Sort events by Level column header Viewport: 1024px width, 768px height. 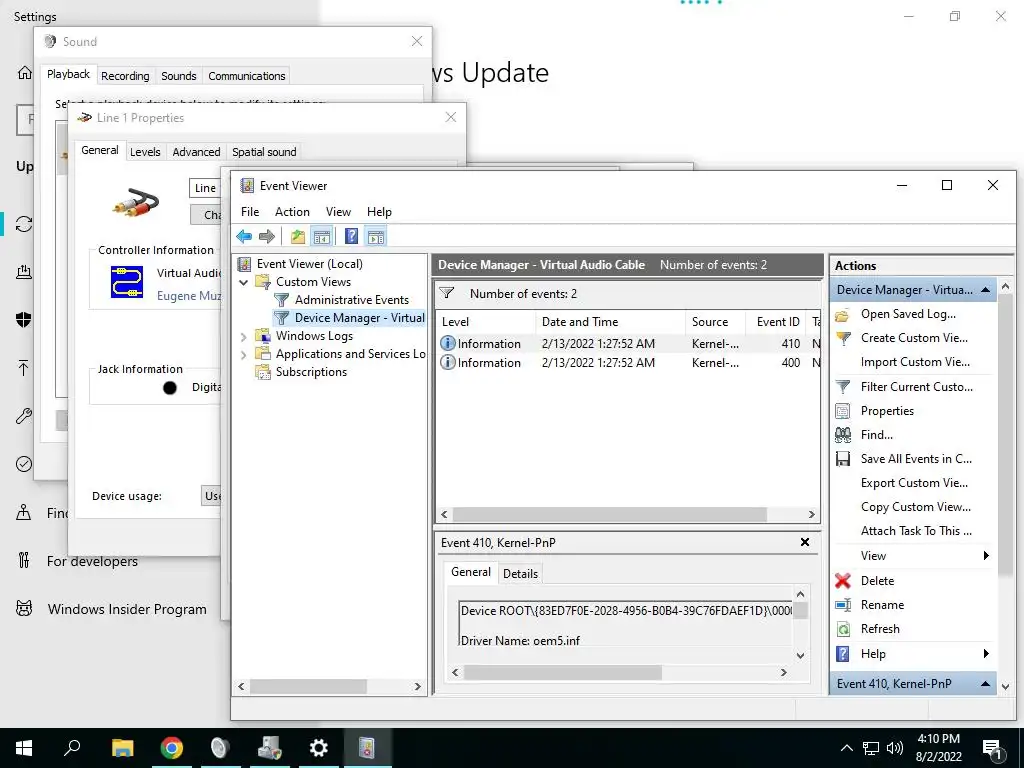point(487,322)
